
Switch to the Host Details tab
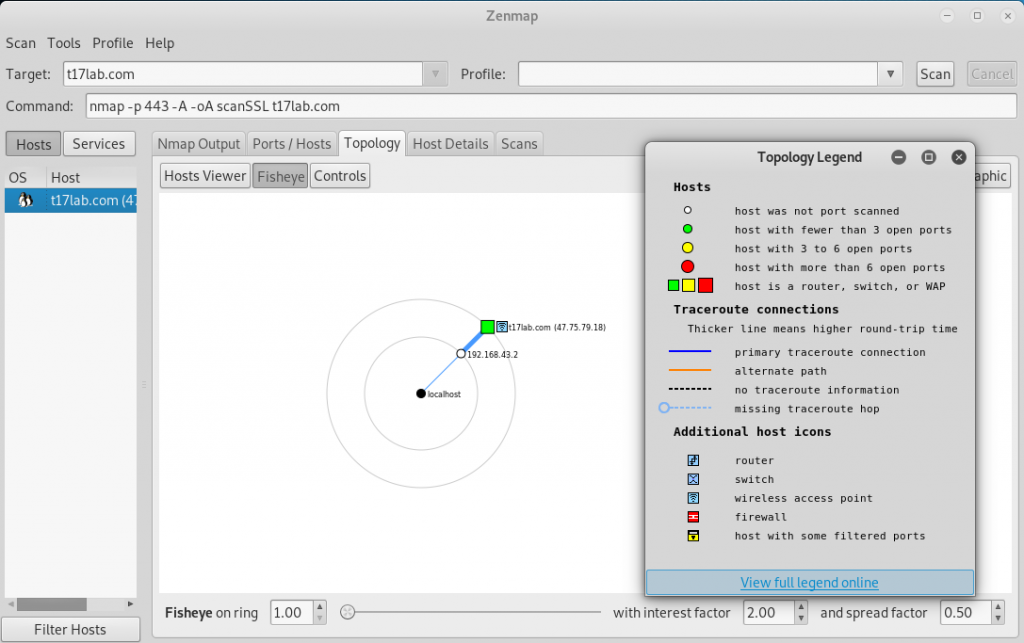coord(450,143)
